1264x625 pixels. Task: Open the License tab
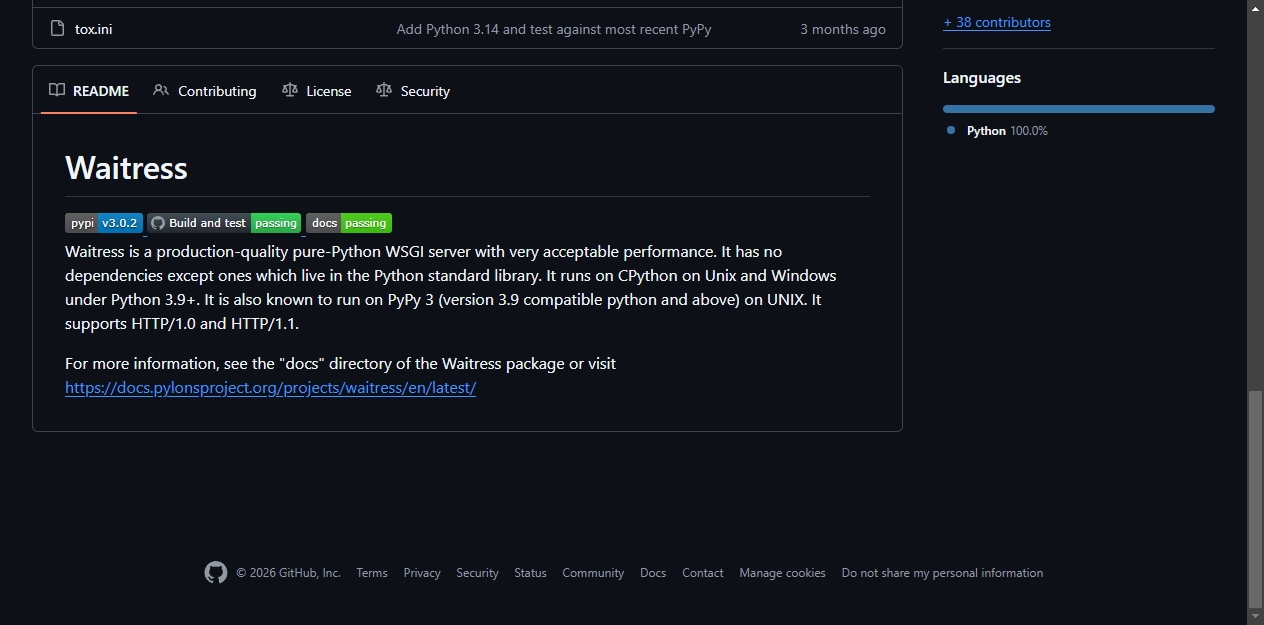click(x=317, y=91)
